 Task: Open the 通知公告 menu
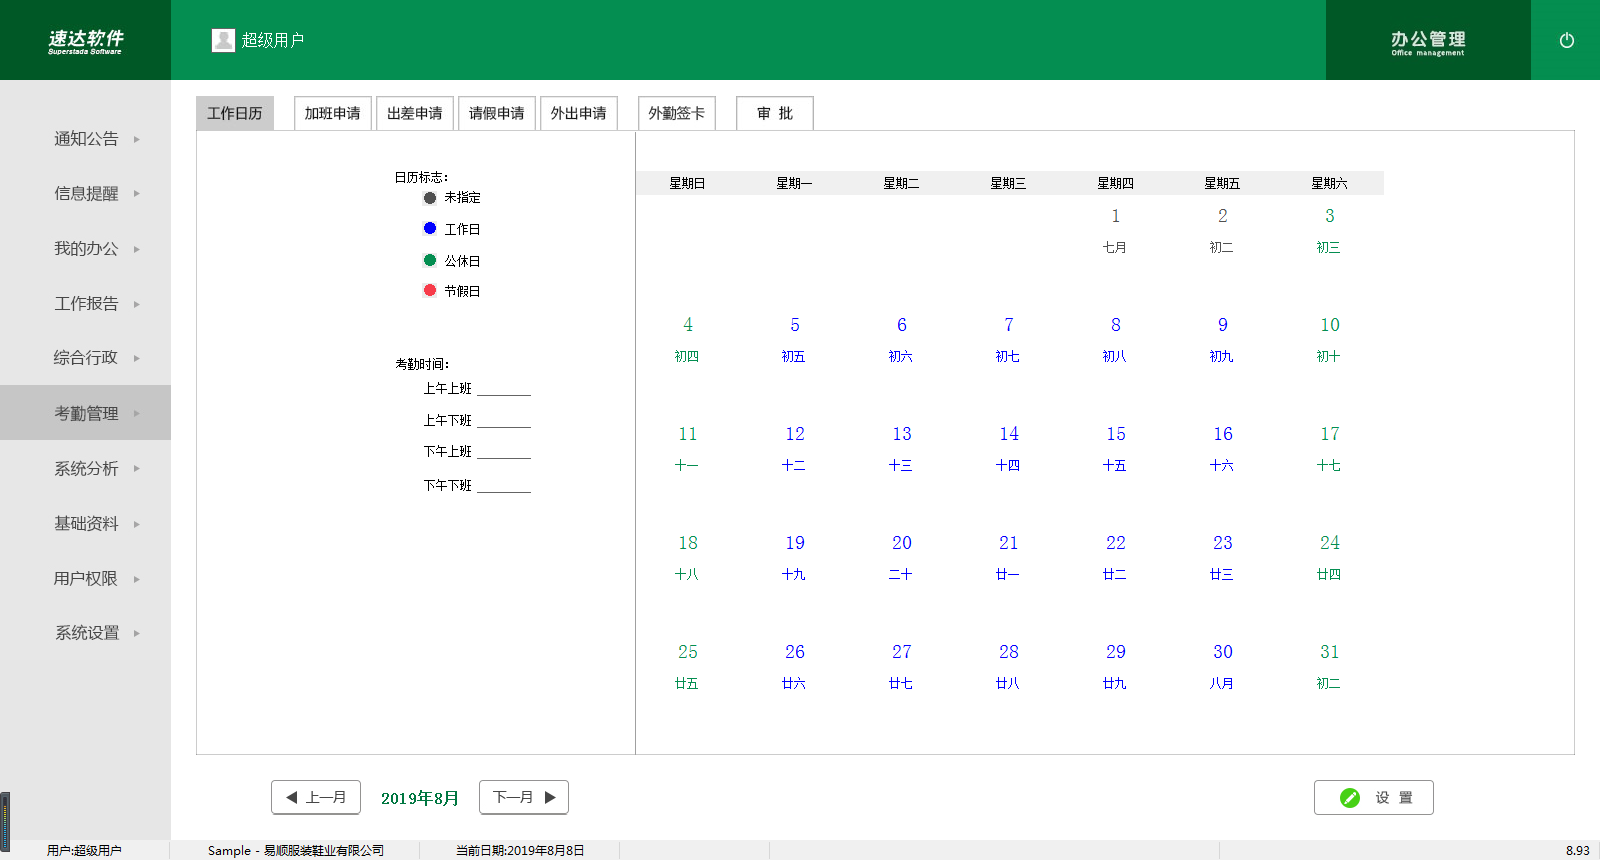click(x=86, y=139)
